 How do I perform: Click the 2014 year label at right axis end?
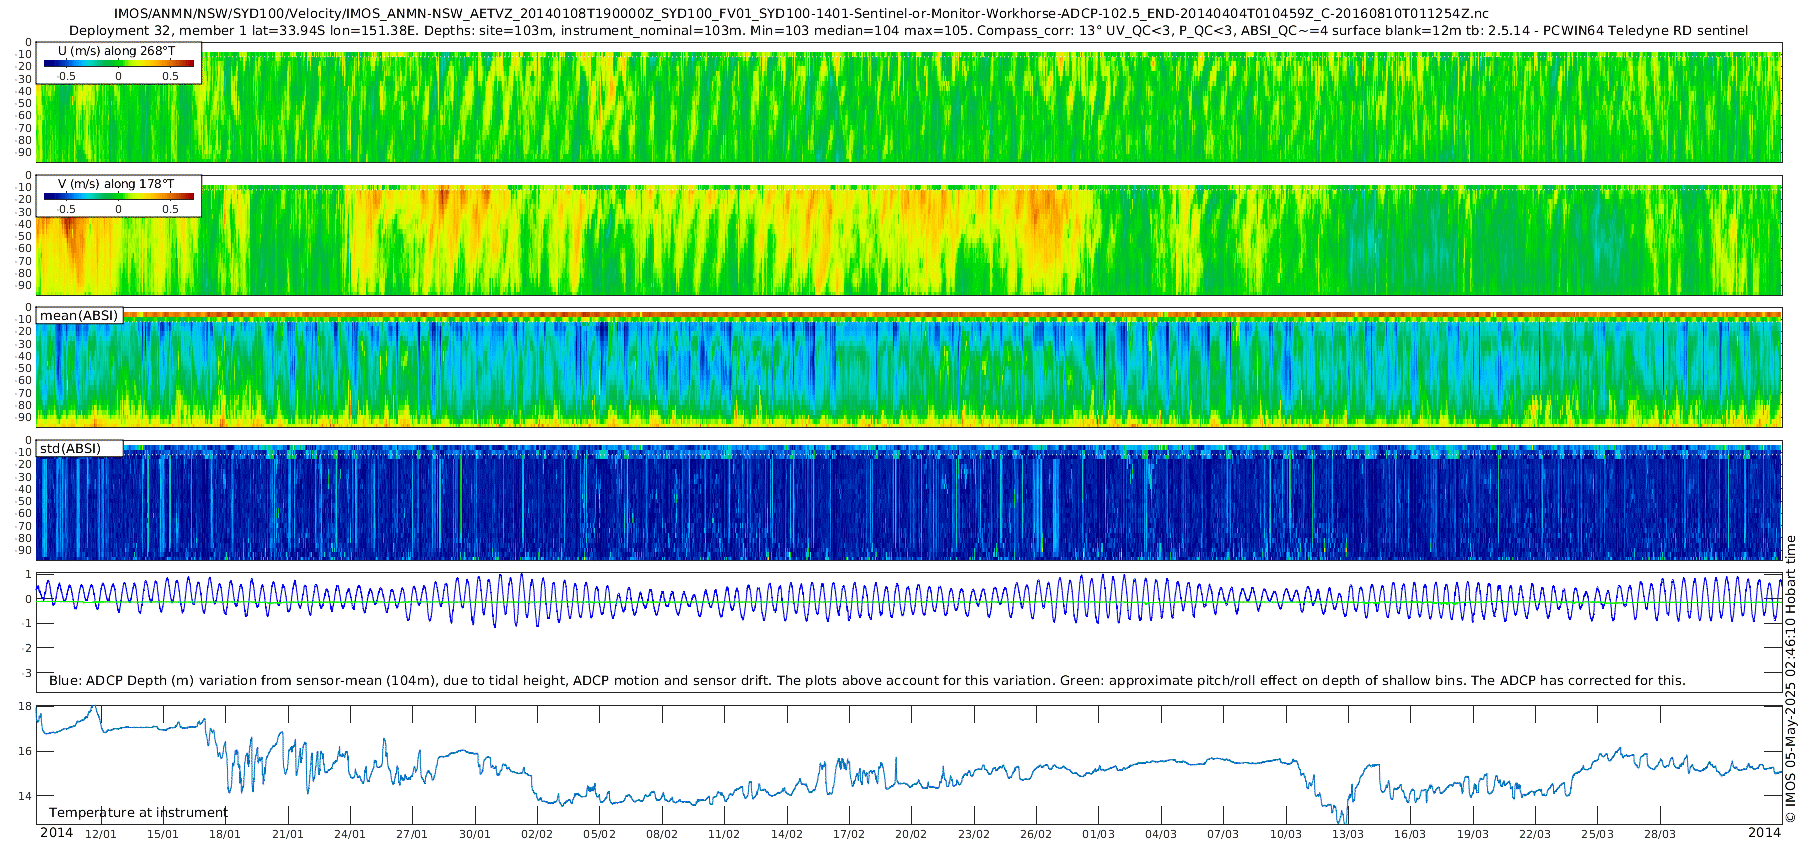pos(1764,833)
